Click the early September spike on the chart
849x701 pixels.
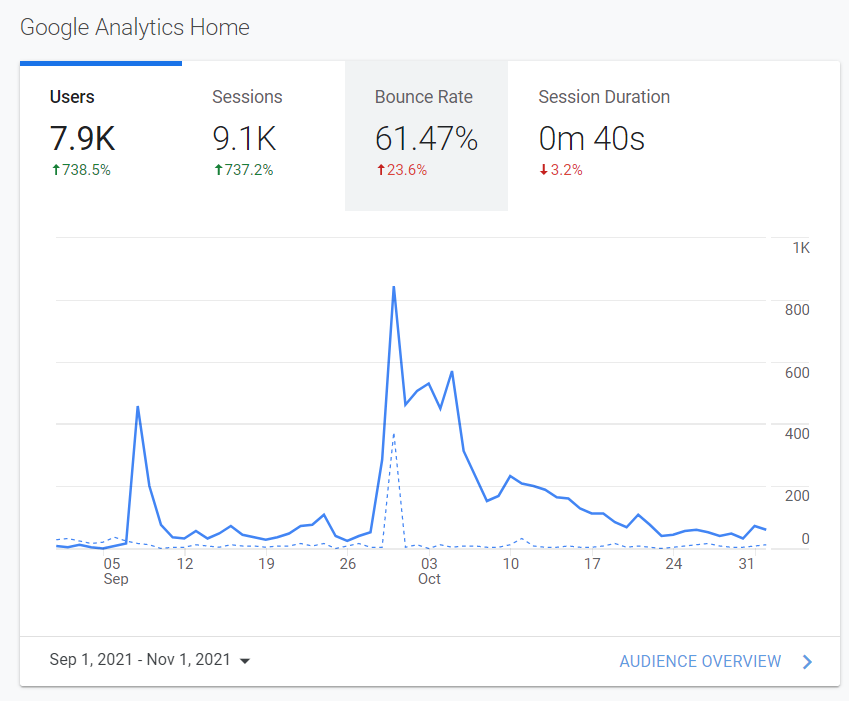pos(138,407)
